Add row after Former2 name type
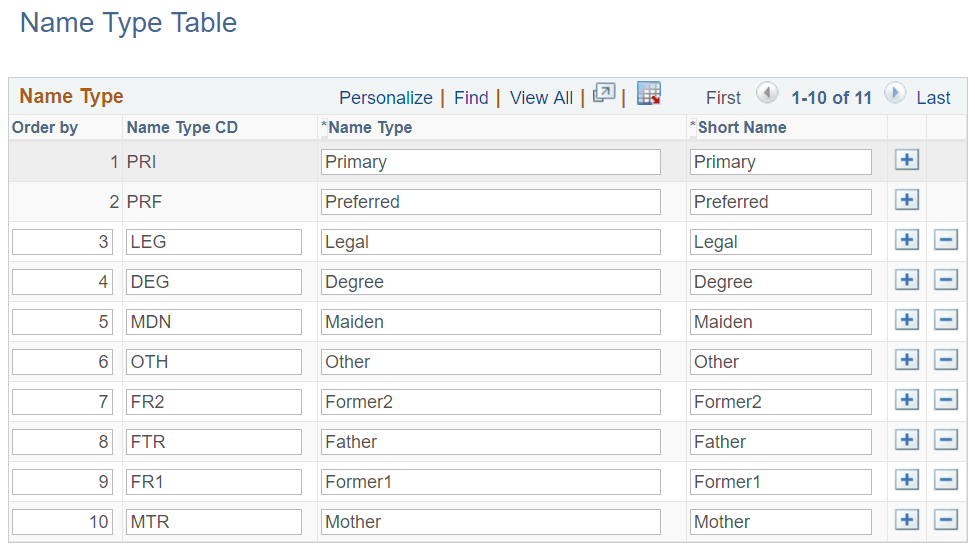The width and height of the screenshot is (975, 550). click(x=907, y=400)
